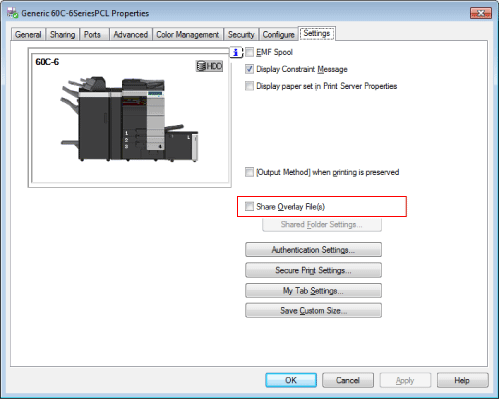Image resolution: width=500 pixels, height=399 pixels.
Task: Click the 60C-6 model name text
Action: coord(47,62)
